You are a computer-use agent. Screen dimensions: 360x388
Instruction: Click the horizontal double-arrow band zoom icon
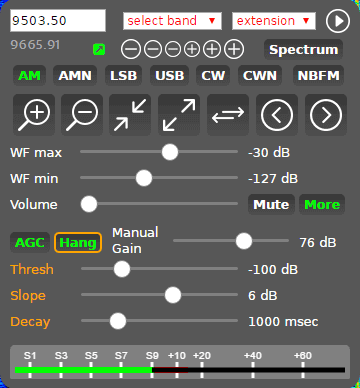pos(228,115)
